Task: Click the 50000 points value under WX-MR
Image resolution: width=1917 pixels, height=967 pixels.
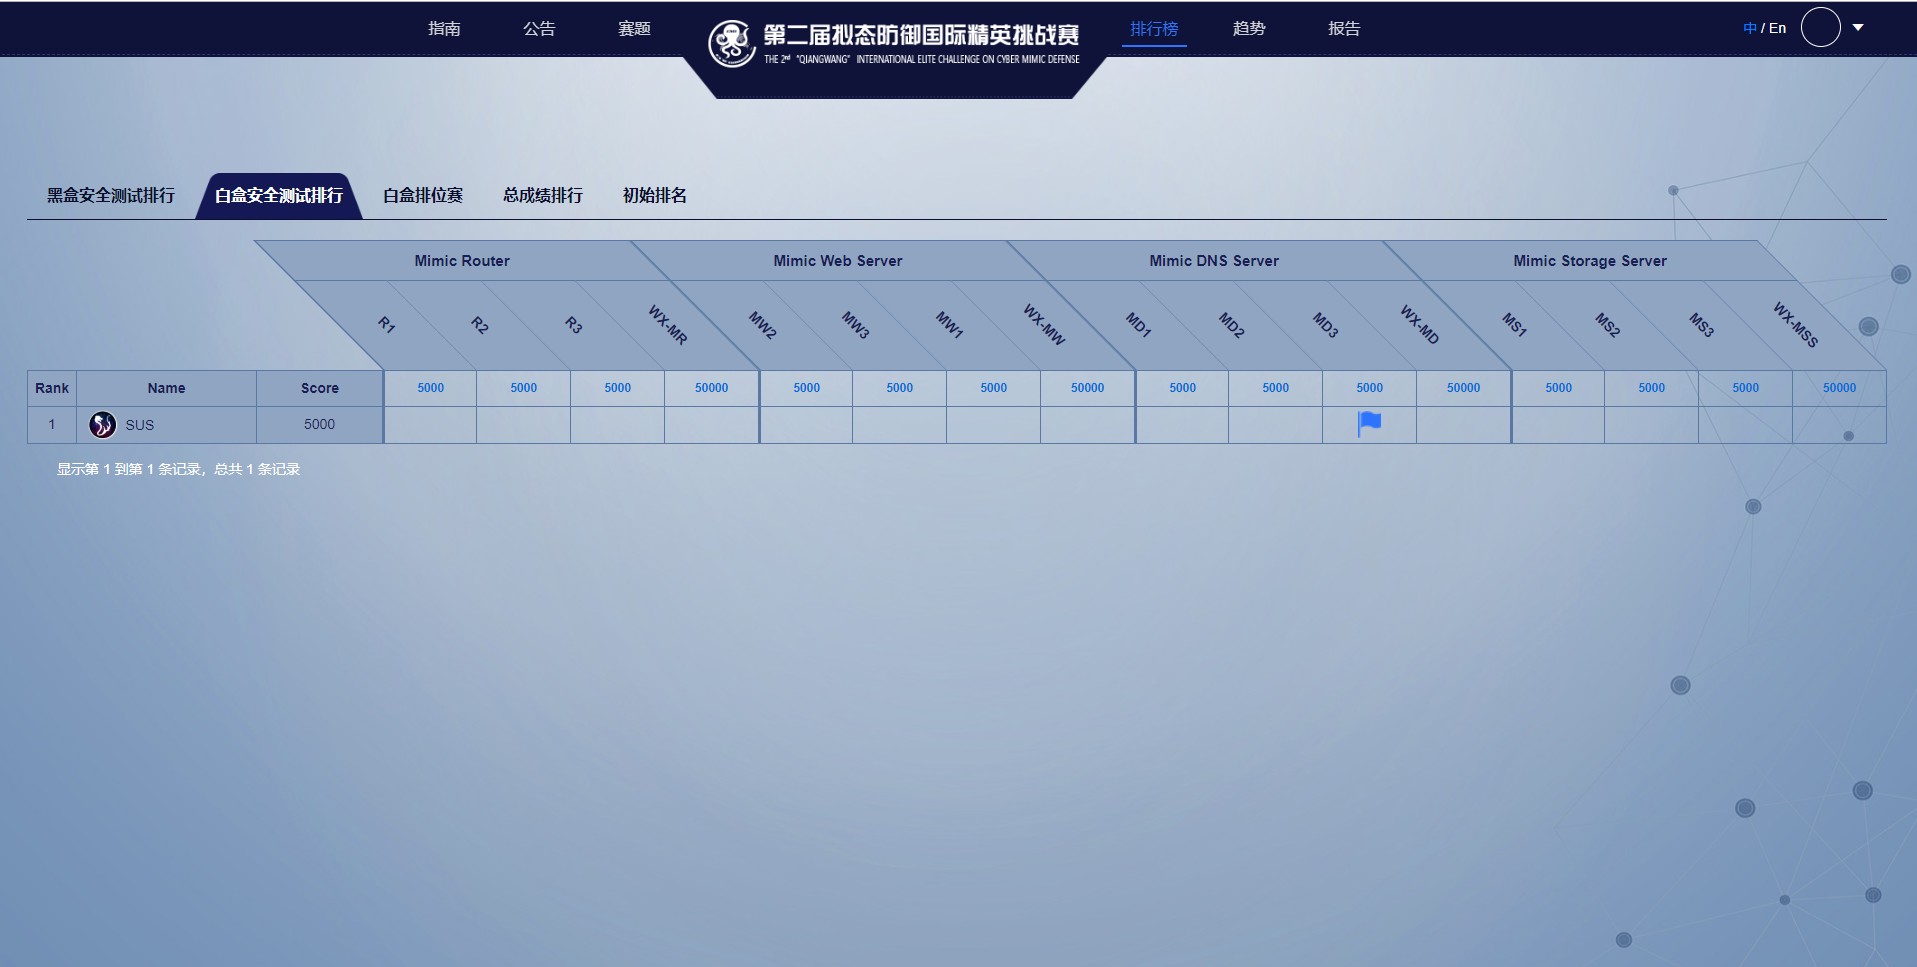Action: click(x=711, y=388)
